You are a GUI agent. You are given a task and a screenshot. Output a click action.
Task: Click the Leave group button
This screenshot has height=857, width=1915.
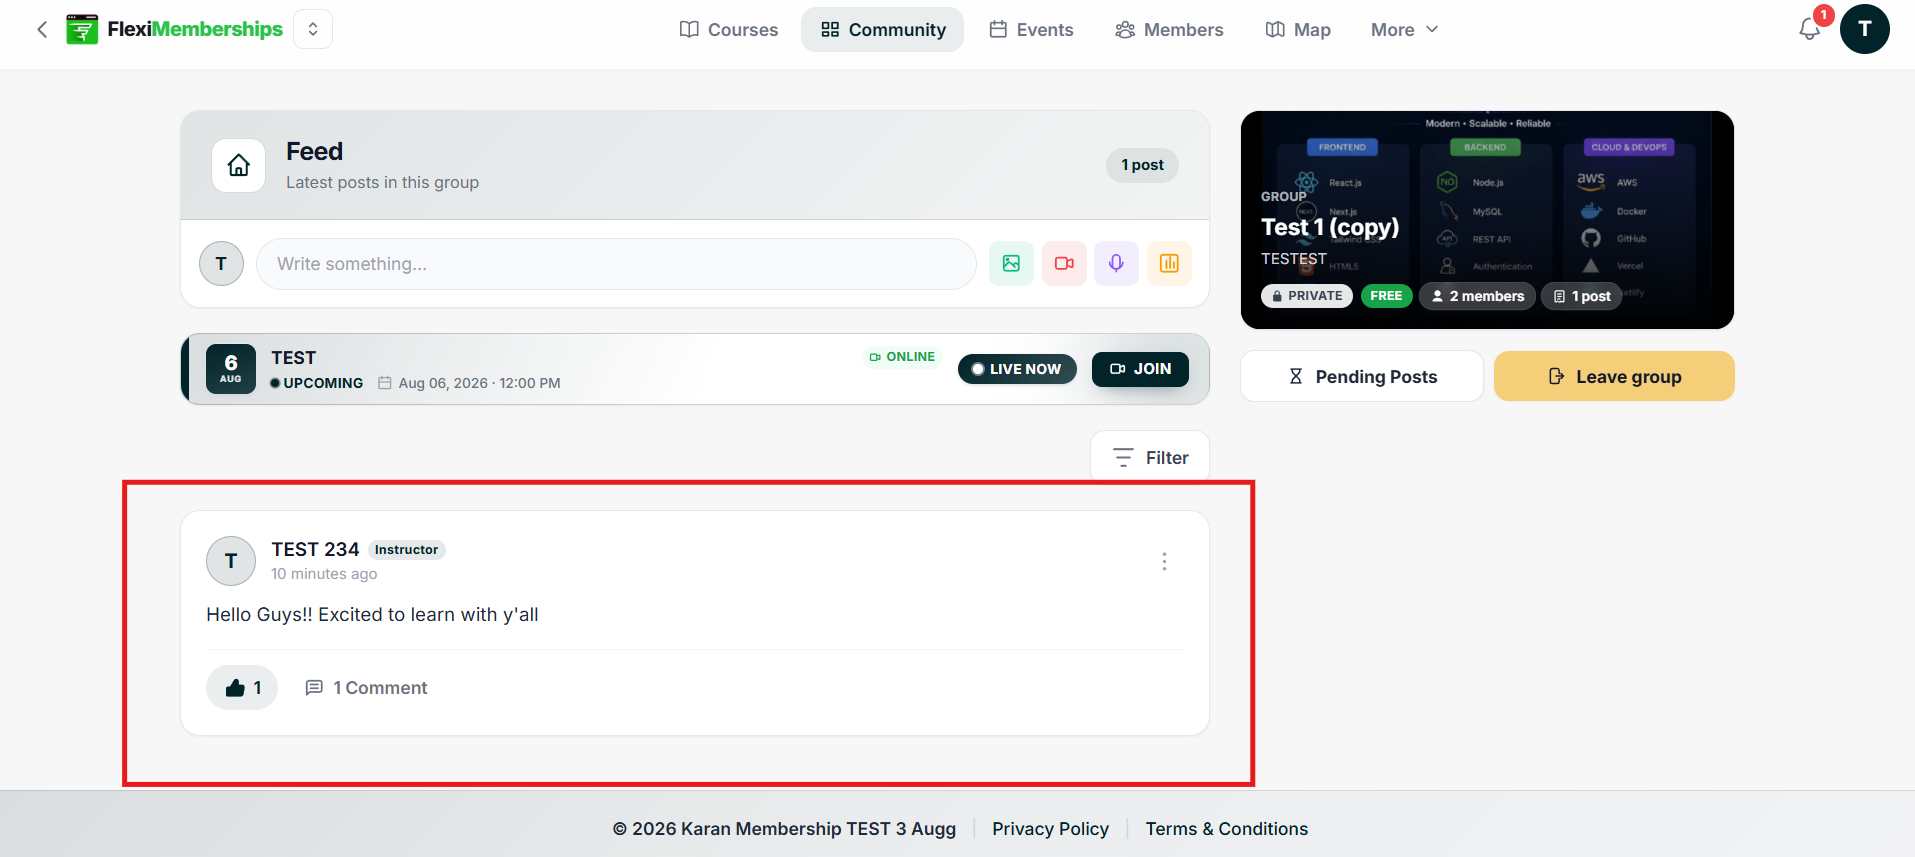(x=1614, y=377)
